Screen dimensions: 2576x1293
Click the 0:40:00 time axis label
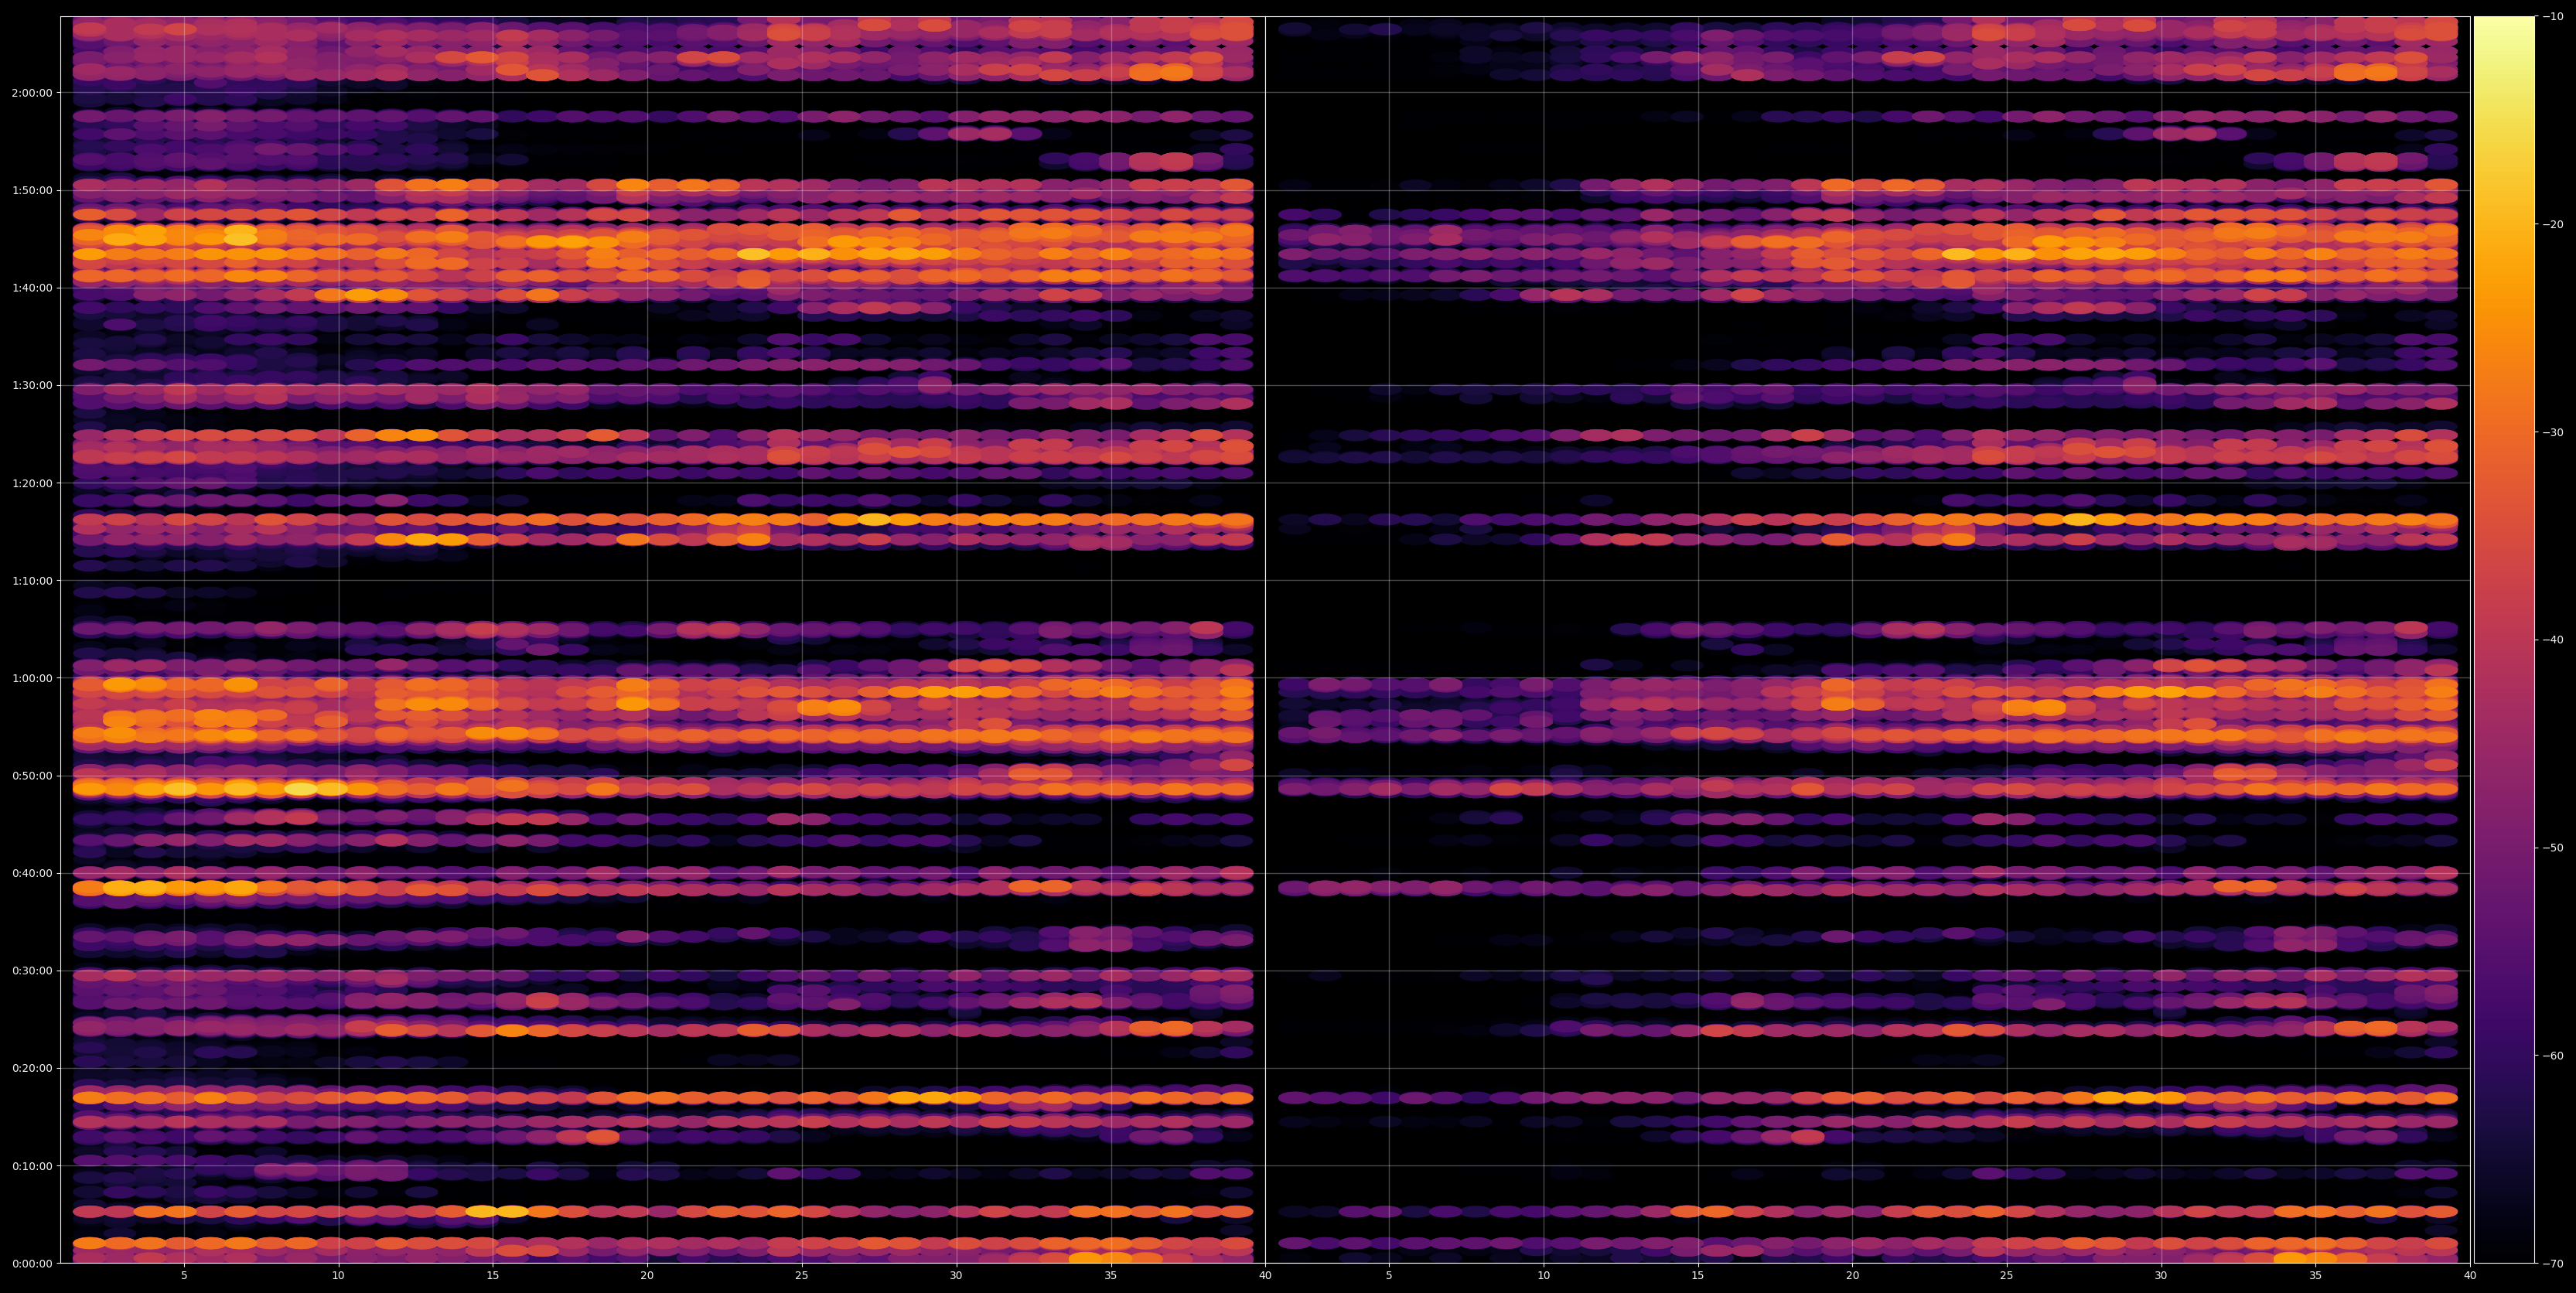pyautogui.click(x=32, y=873)
